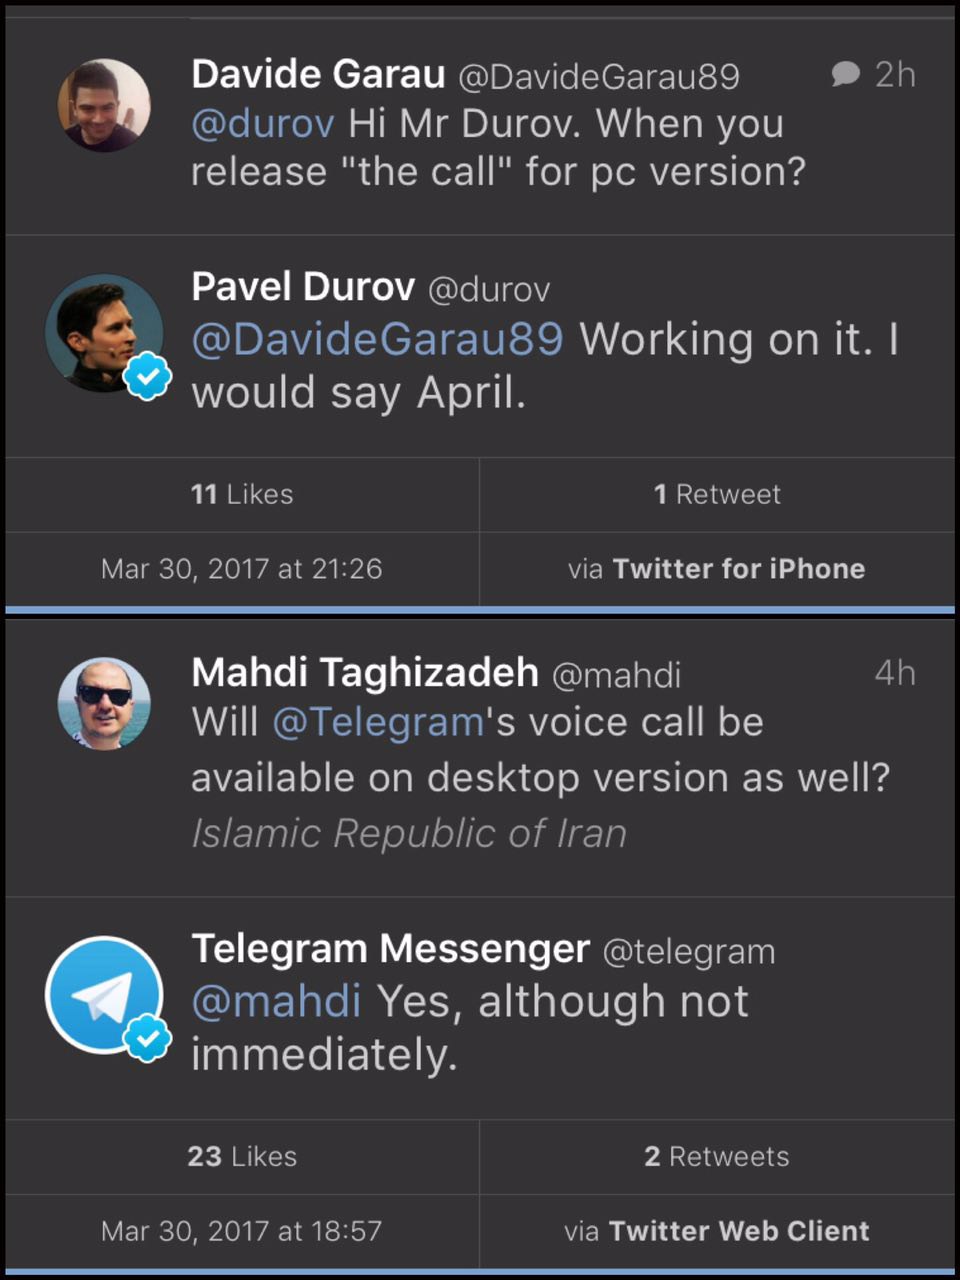Click the reply bubble icon next to 2h
Image resolution: width=960 pixels, height=1280 pixels.
click(846, 74)
